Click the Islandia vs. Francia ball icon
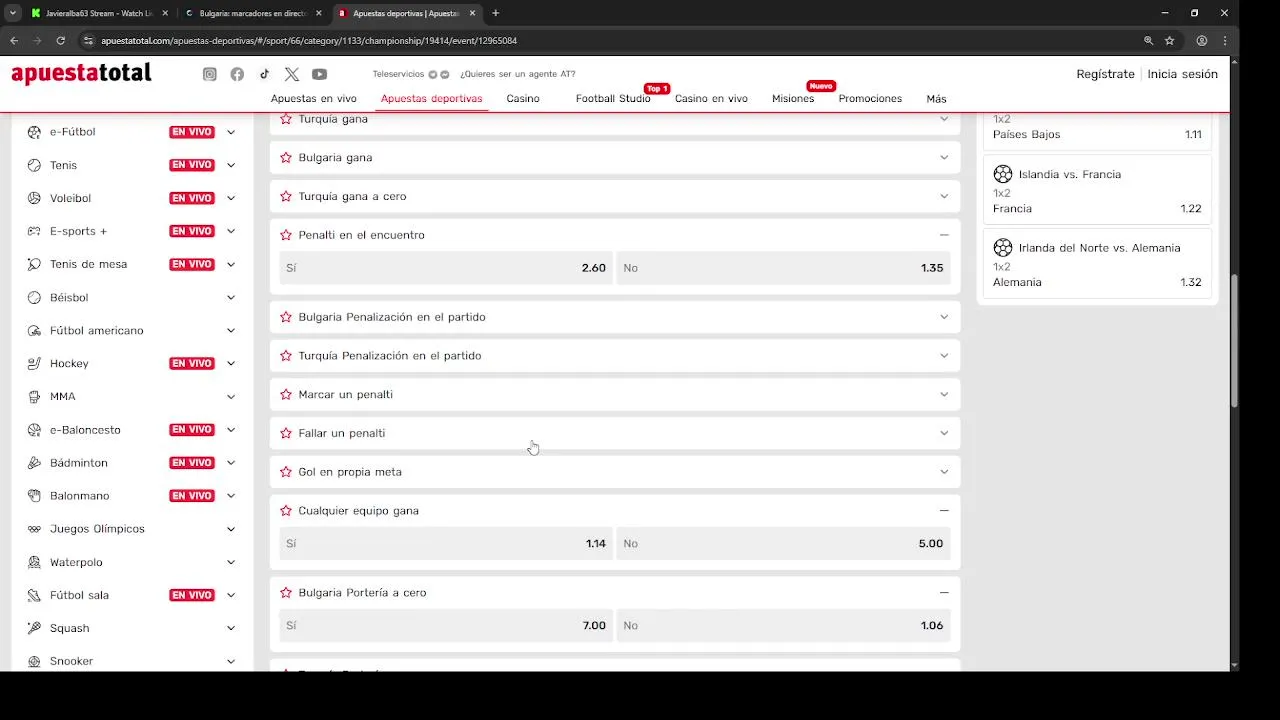 1003,174
